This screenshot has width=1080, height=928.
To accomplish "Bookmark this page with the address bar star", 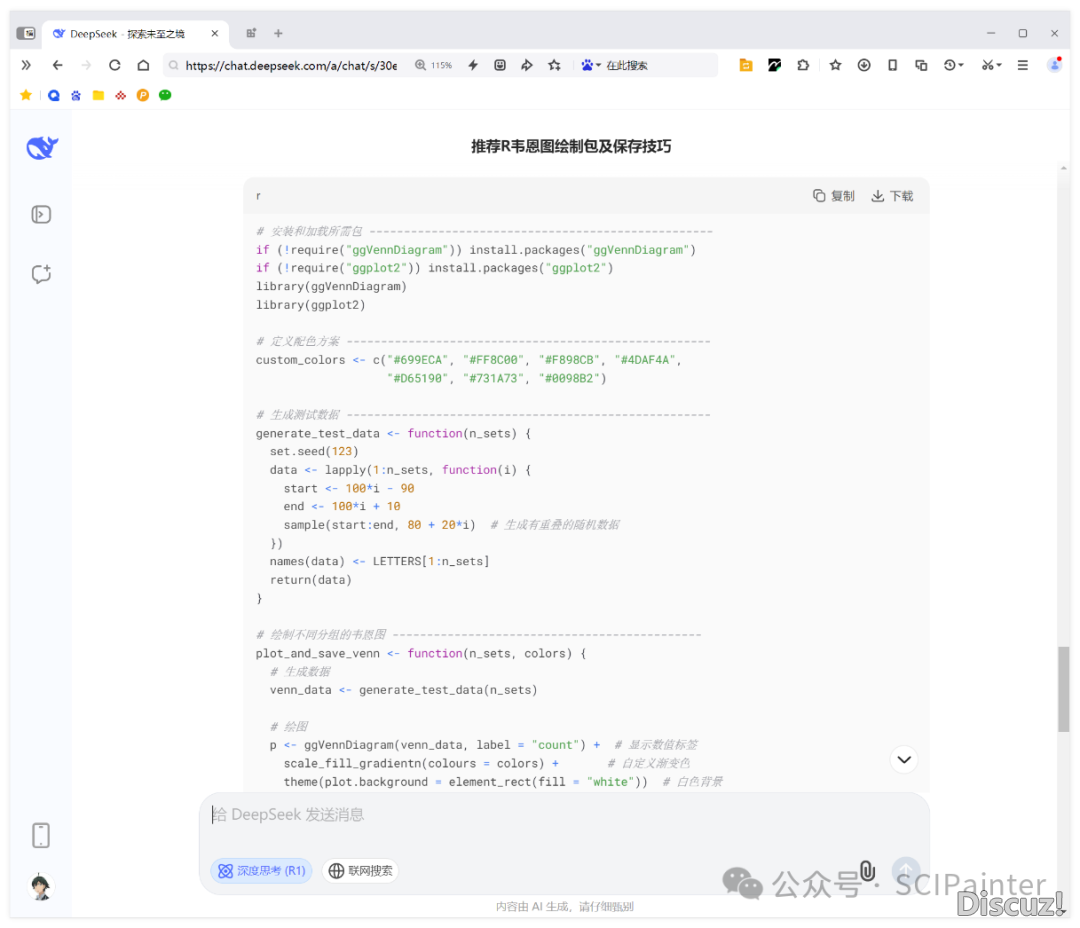I will click(x=554, y=65).
